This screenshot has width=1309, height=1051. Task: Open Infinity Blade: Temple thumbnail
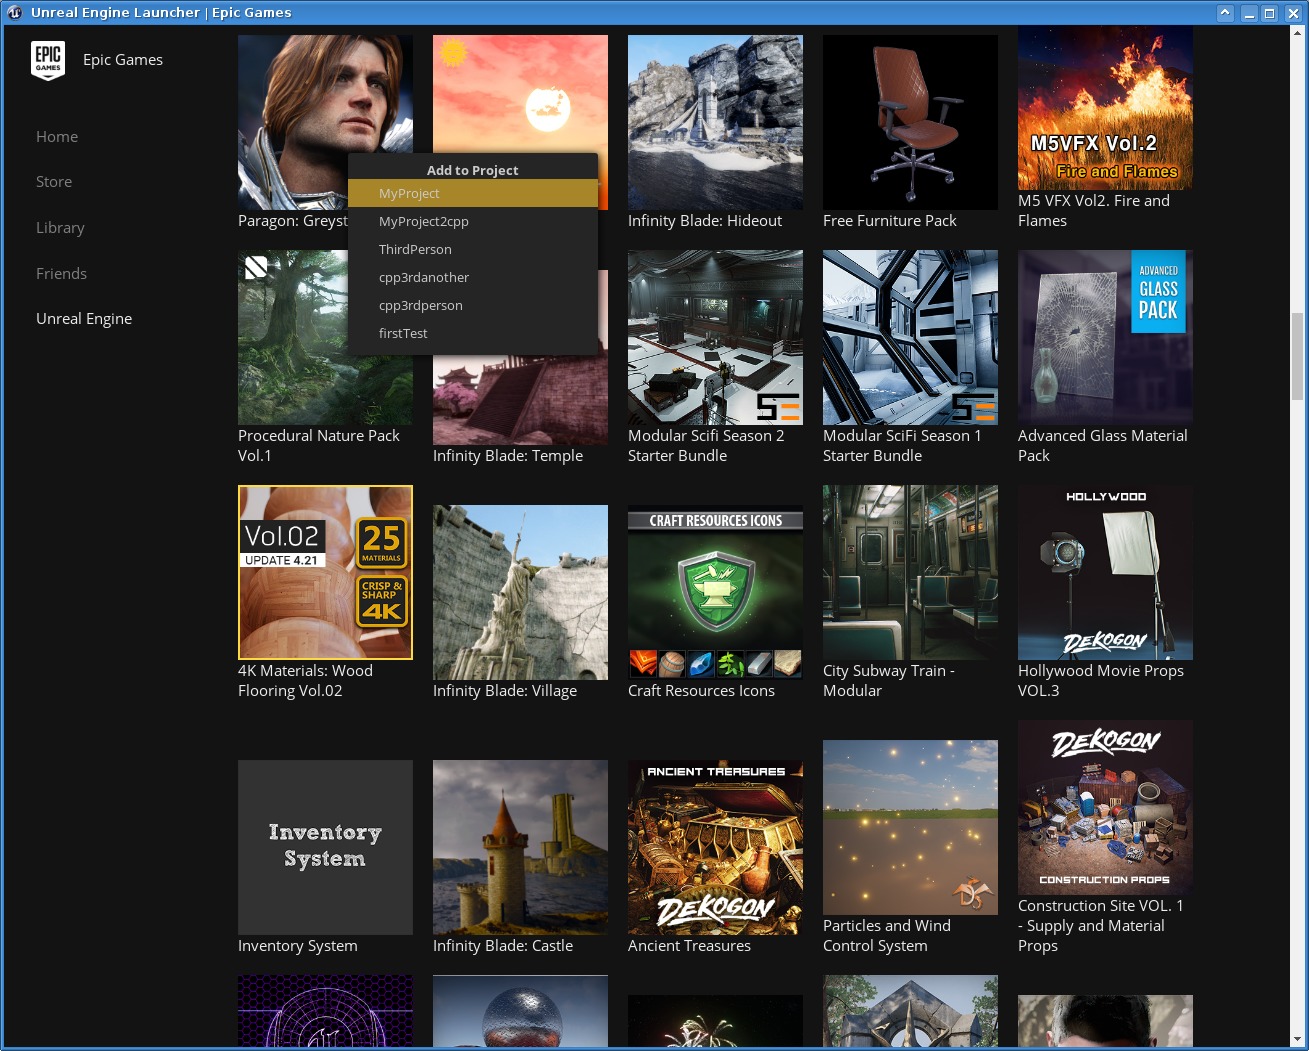520,400
